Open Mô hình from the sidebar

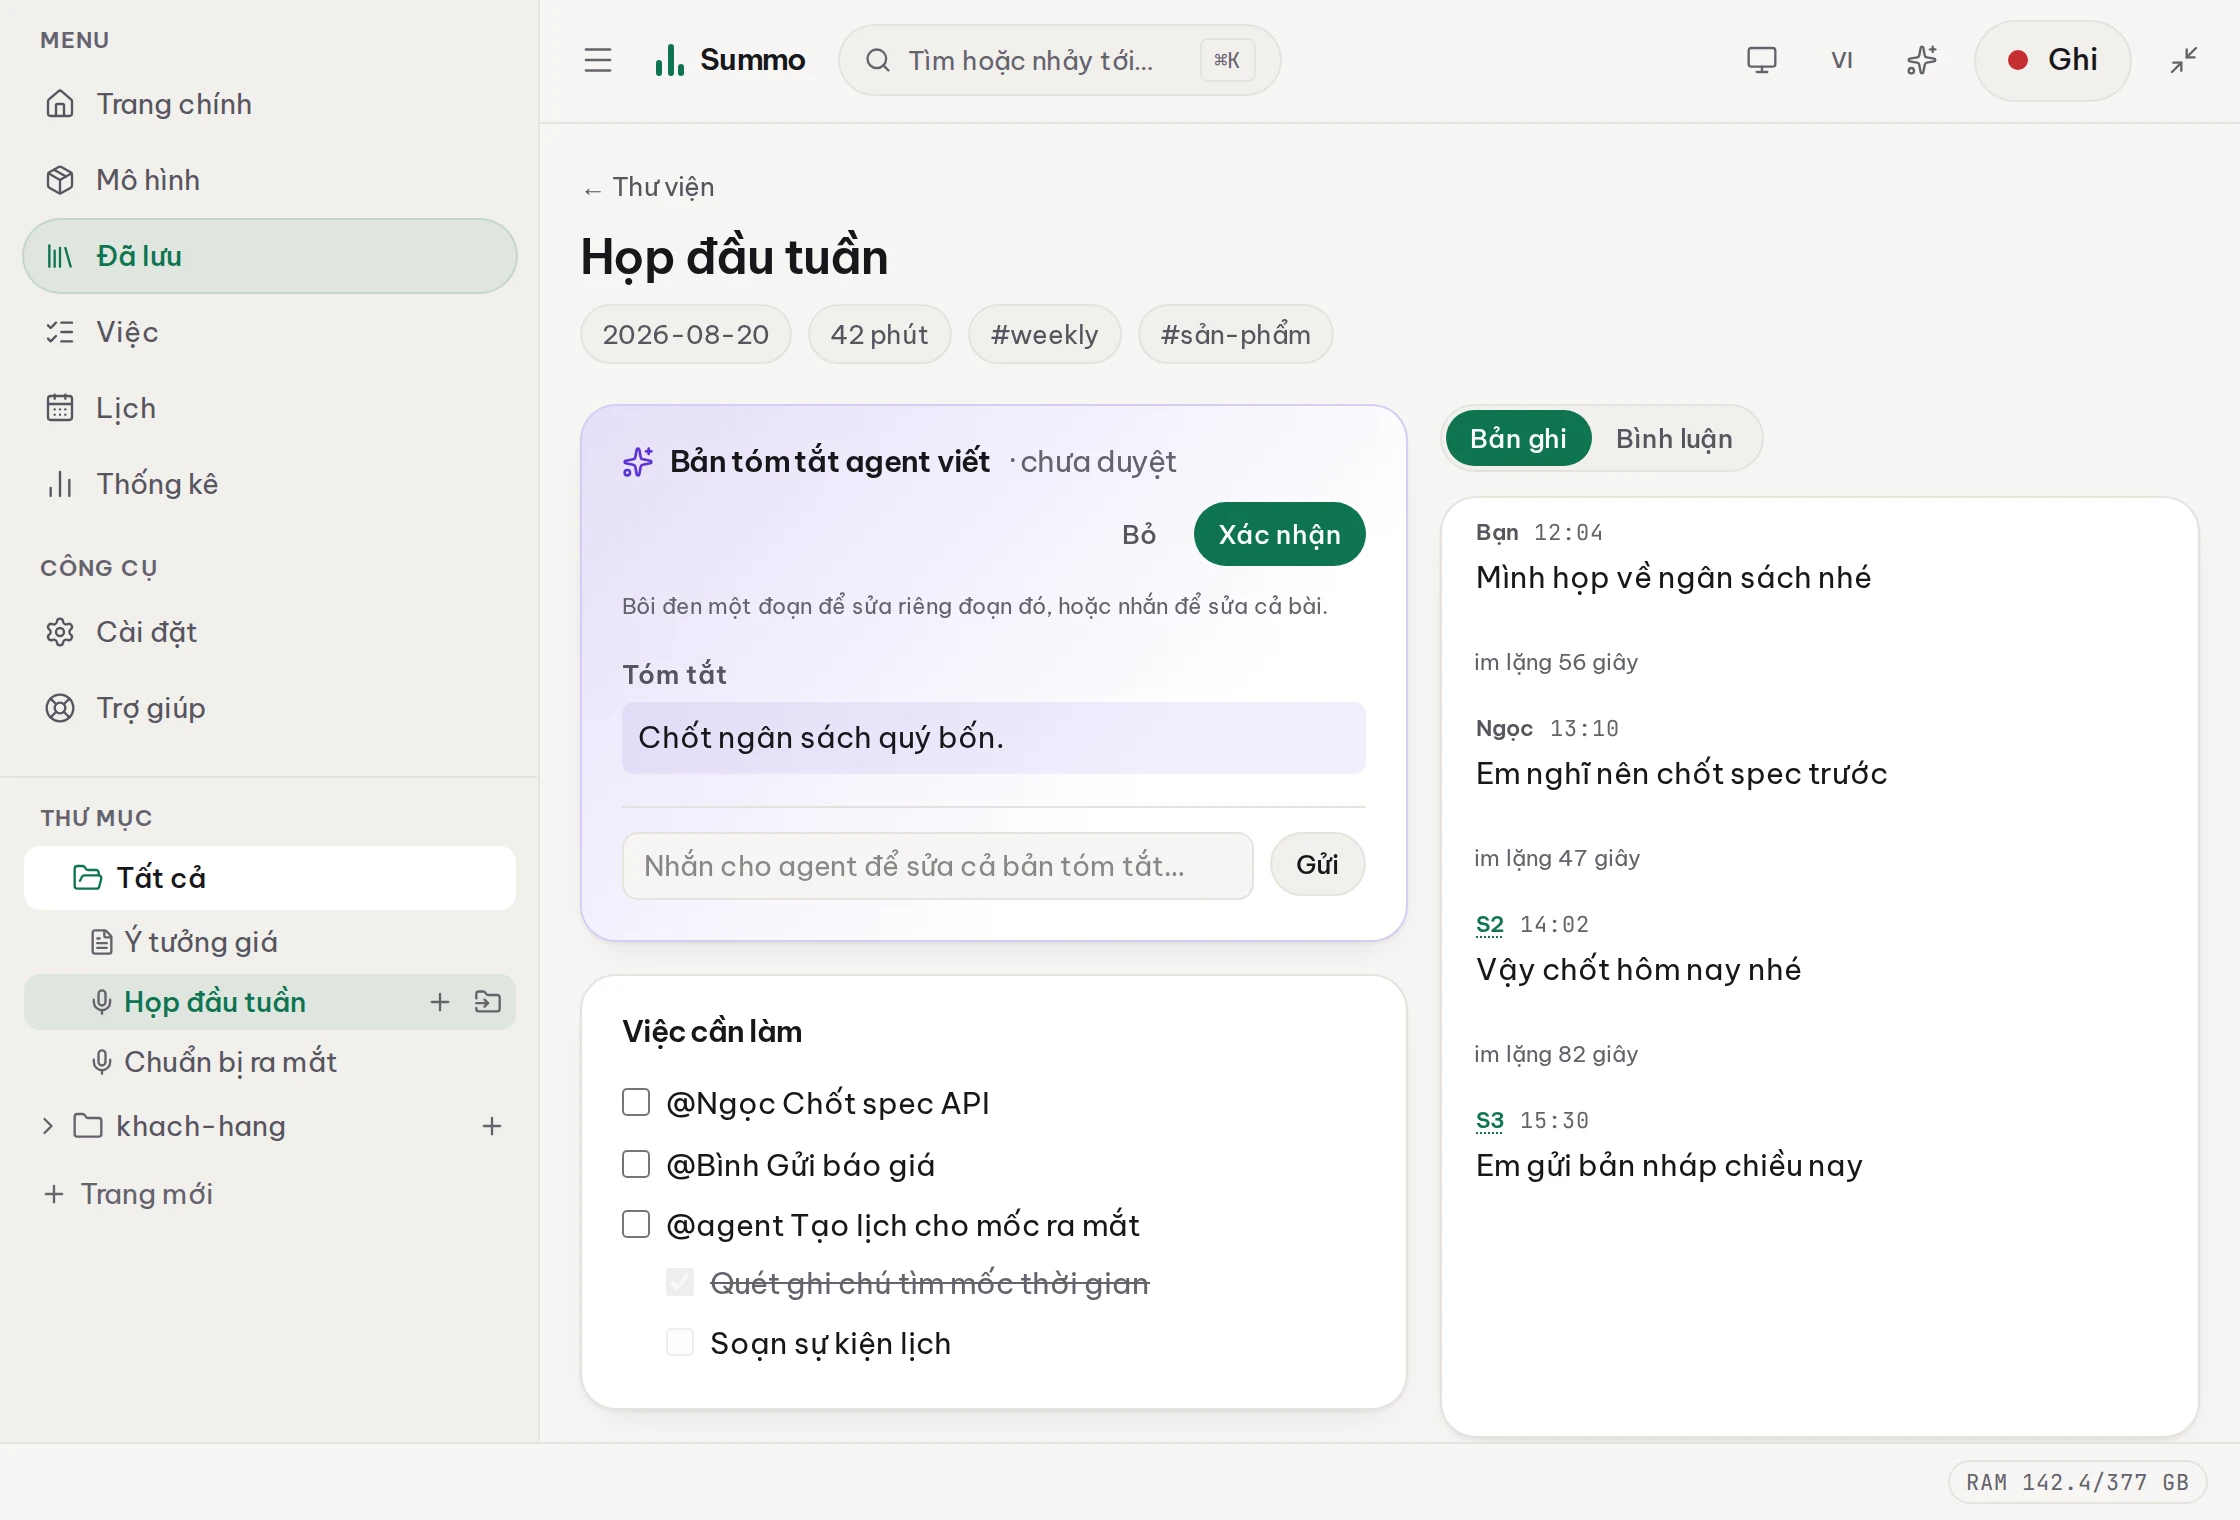point(270,180)
